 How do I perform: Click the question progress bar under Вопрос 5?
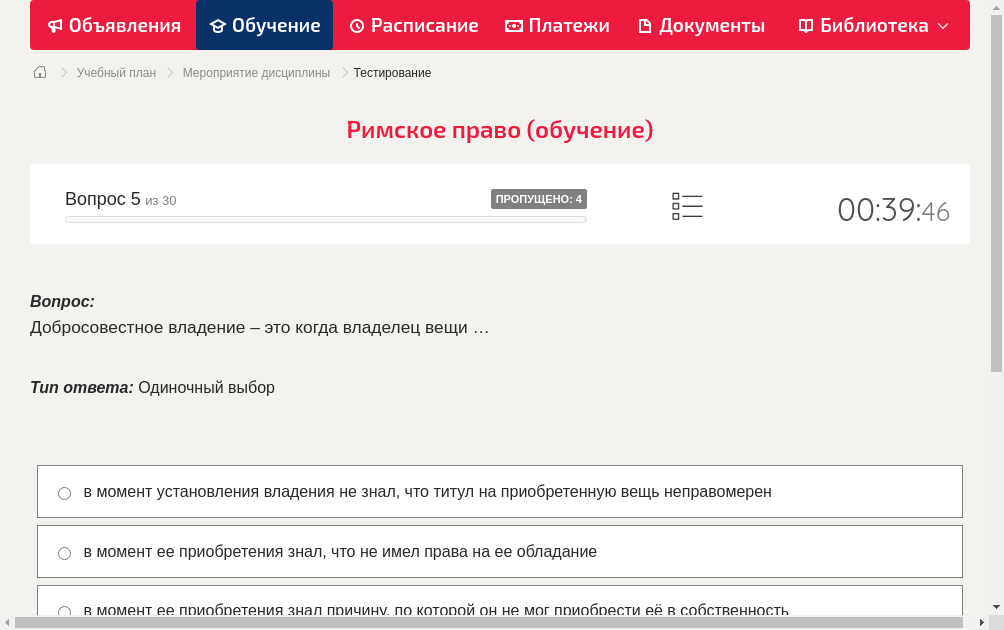point(325,219)
